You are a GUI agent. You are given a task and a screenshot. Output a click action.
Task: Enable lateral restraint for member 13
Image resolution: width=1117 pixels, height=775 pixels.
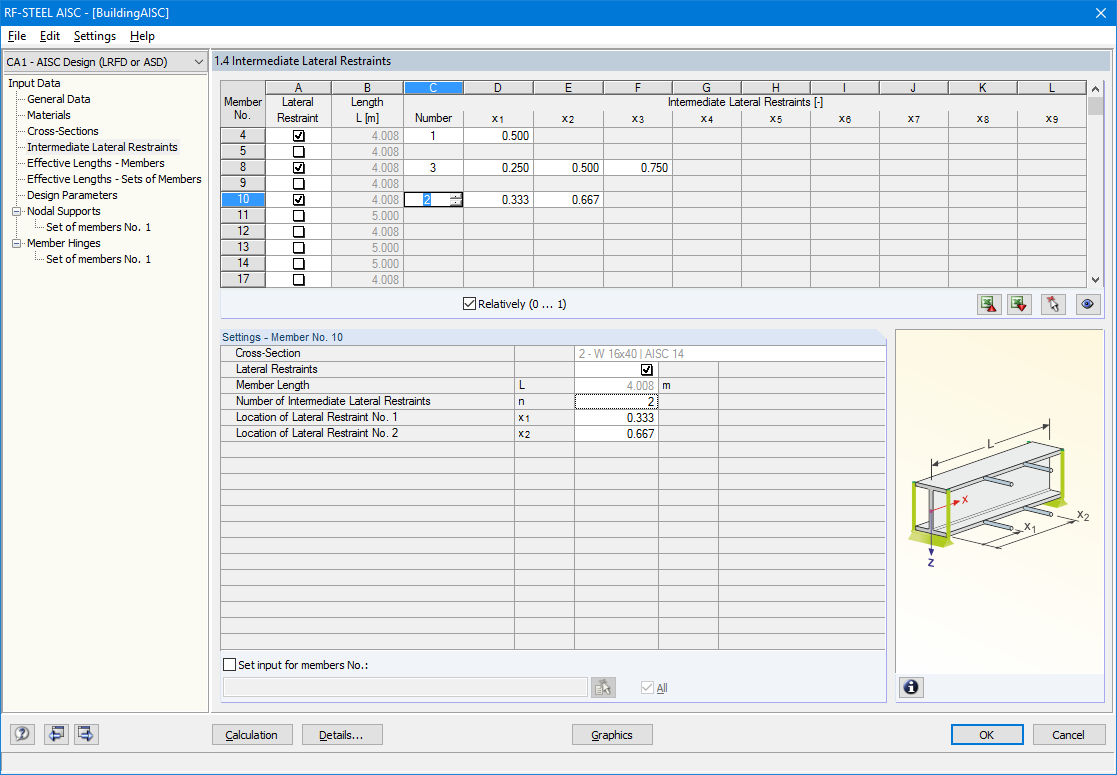point(298,248)
